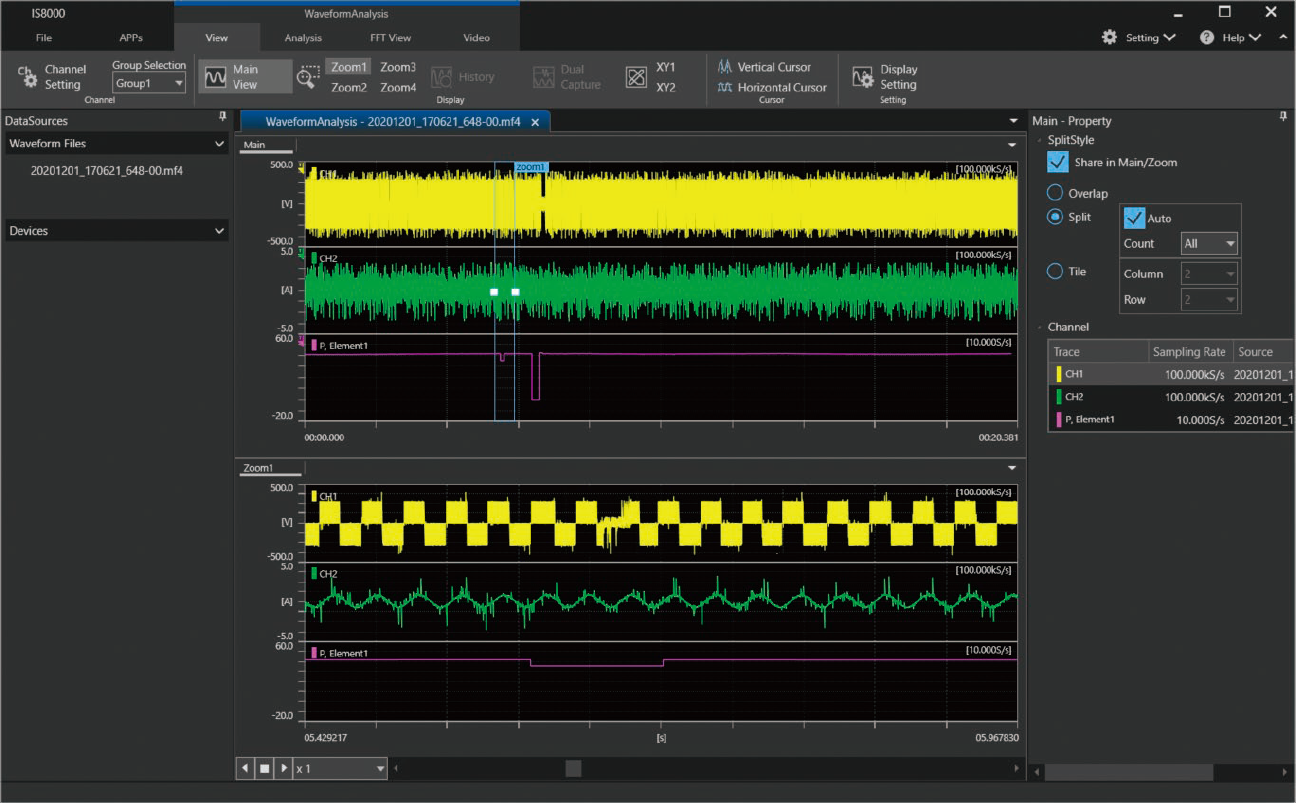Open Channel Setting

[53, 75]
